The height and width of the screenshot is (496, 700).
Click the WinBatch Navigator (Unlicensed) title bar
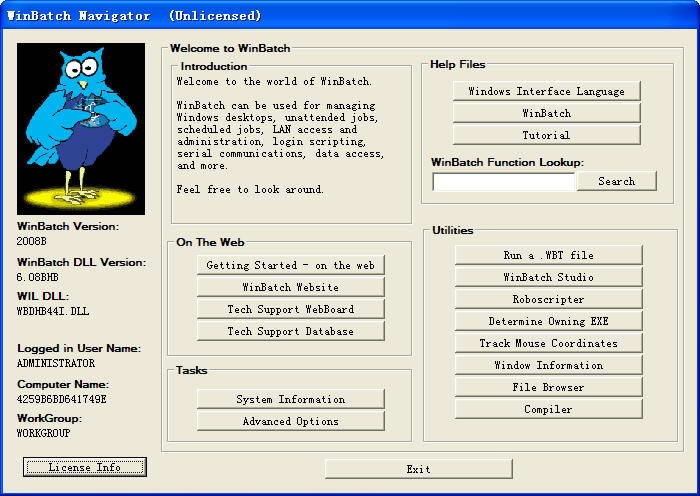(350, 15)
